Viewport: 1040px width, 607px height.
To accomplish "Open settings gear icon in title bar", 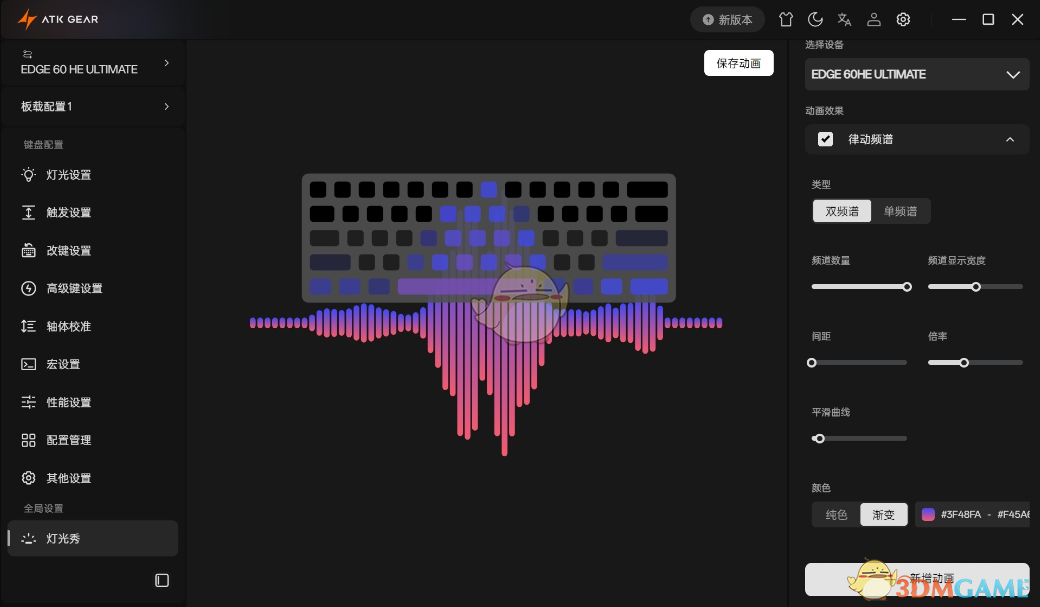I will click(x=903, y=20).
